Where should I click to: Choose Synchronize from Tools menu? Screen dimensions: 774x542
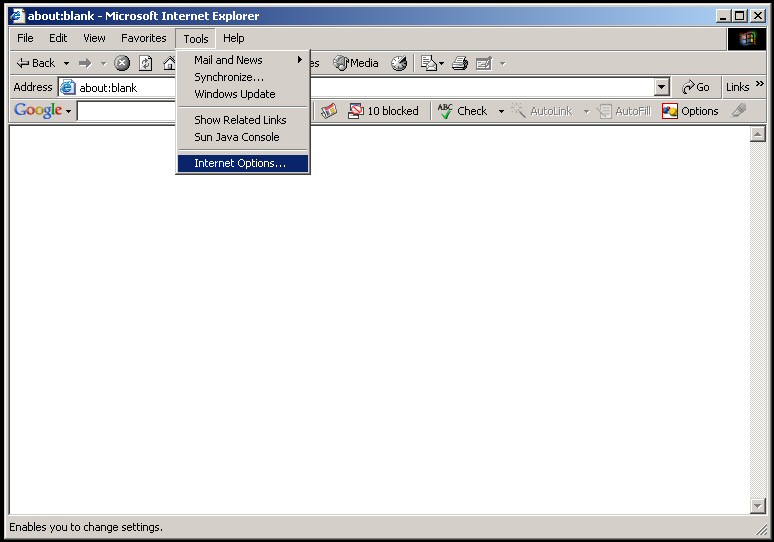pyautogui.click(x=243, y=77)
